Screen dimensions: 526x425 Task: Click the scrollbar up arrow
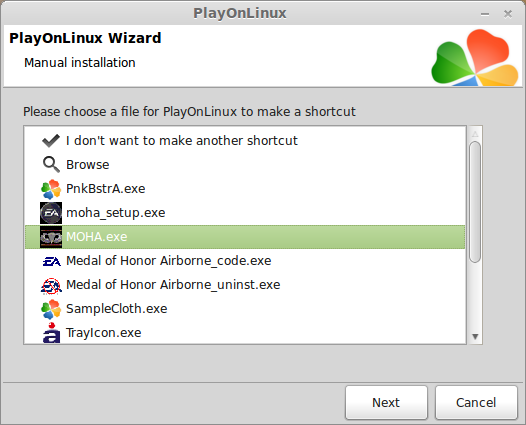point(475,134)
